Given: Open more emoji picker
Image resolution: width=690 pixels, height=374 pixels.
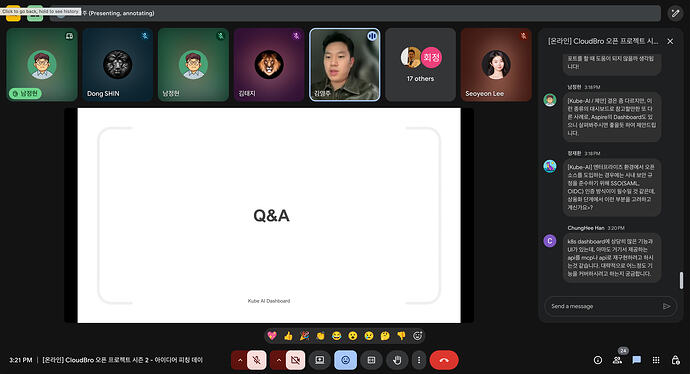Looking at the screenshot, I should tap(418, 336).
